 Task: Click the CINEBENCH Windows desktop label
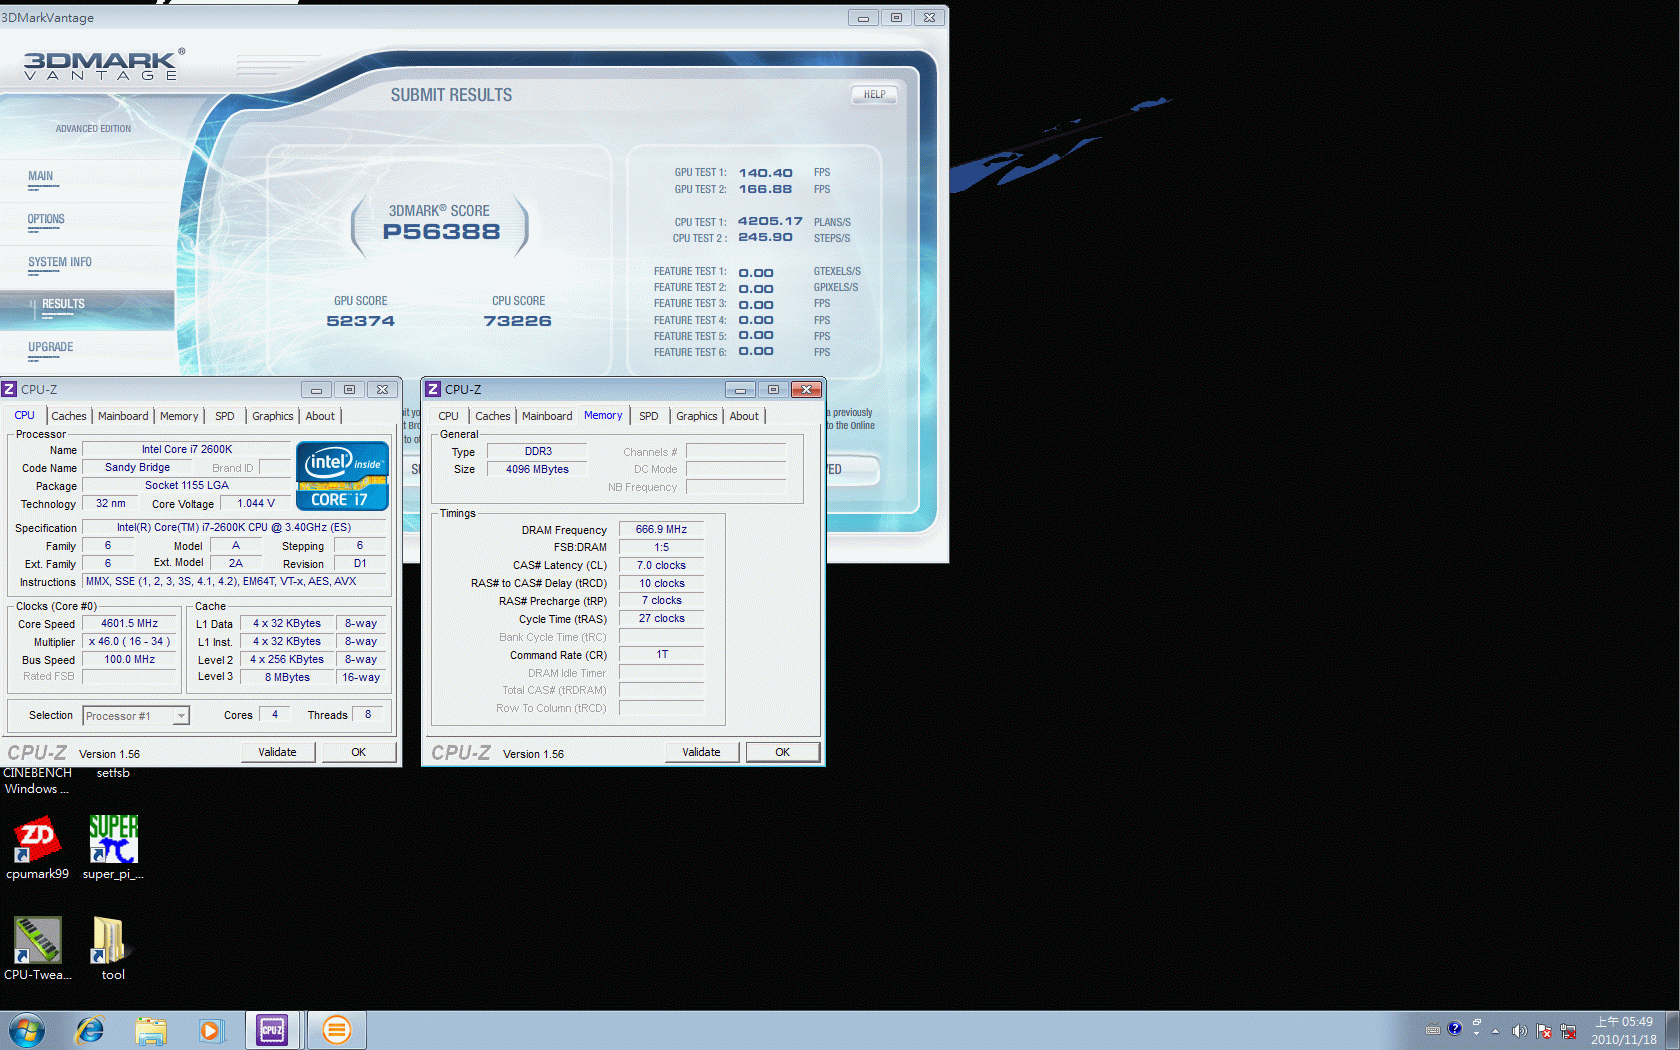click(x=37, y=781)
